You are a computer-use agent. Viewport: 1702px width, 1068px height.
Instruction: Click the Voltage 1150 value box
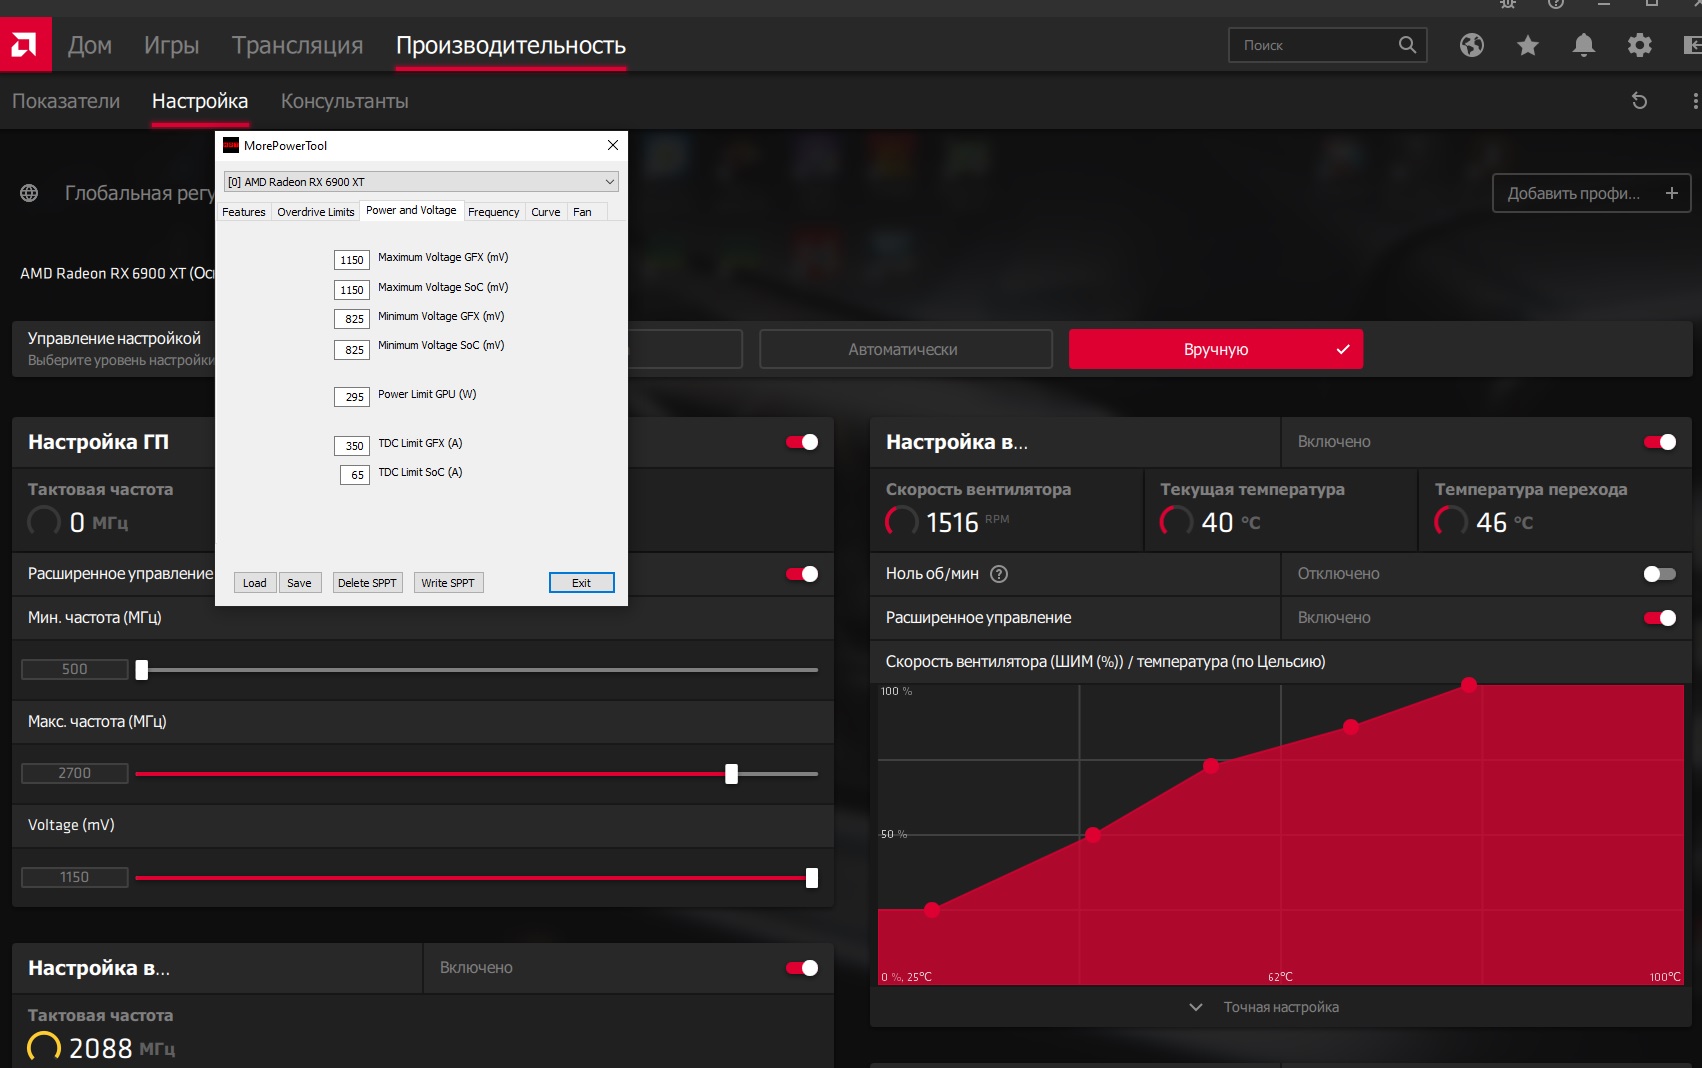point(75,877)
